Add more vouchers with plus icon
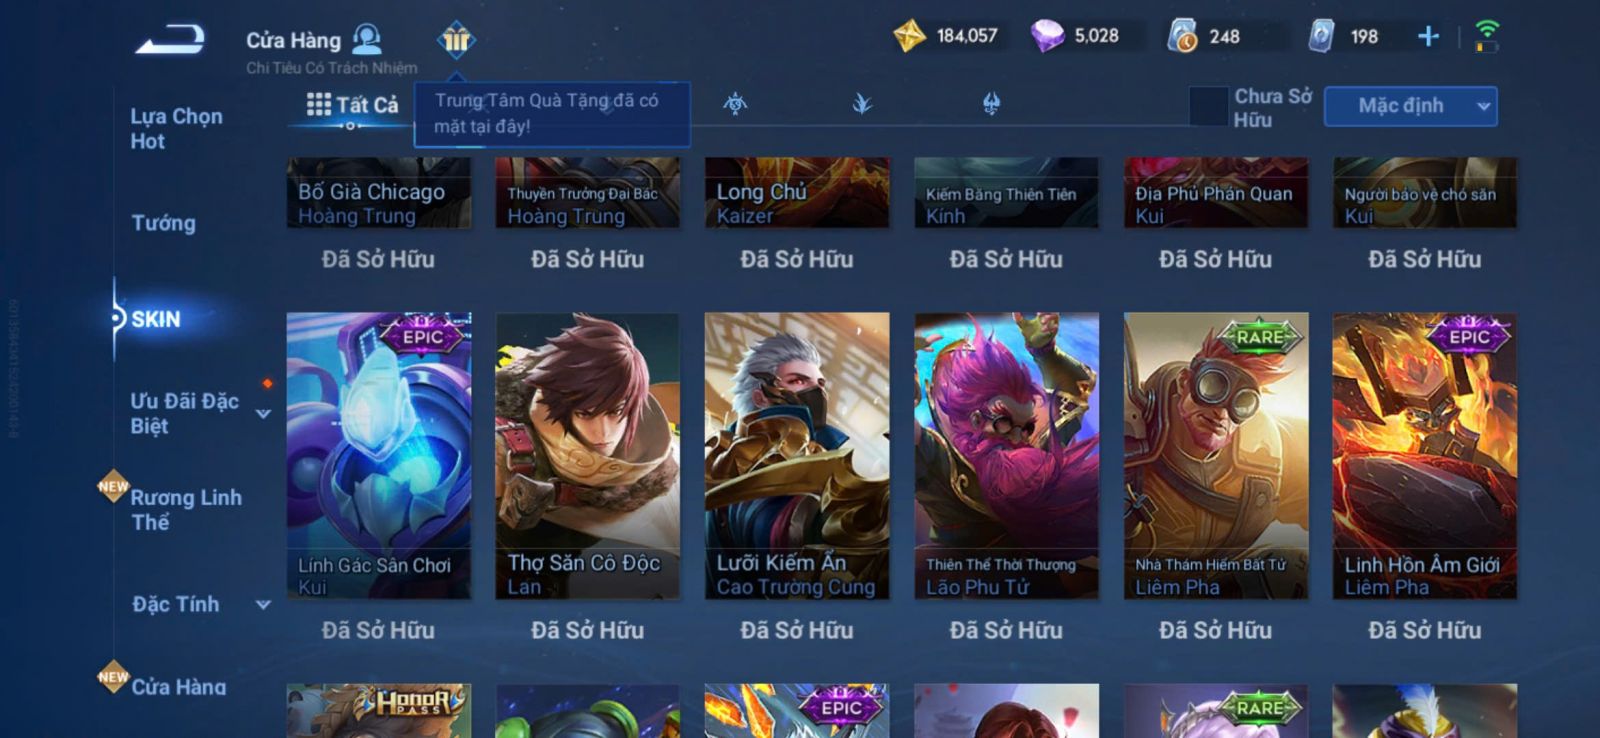This screenshot has width=1600, height=738. (x=1428, y=37)
